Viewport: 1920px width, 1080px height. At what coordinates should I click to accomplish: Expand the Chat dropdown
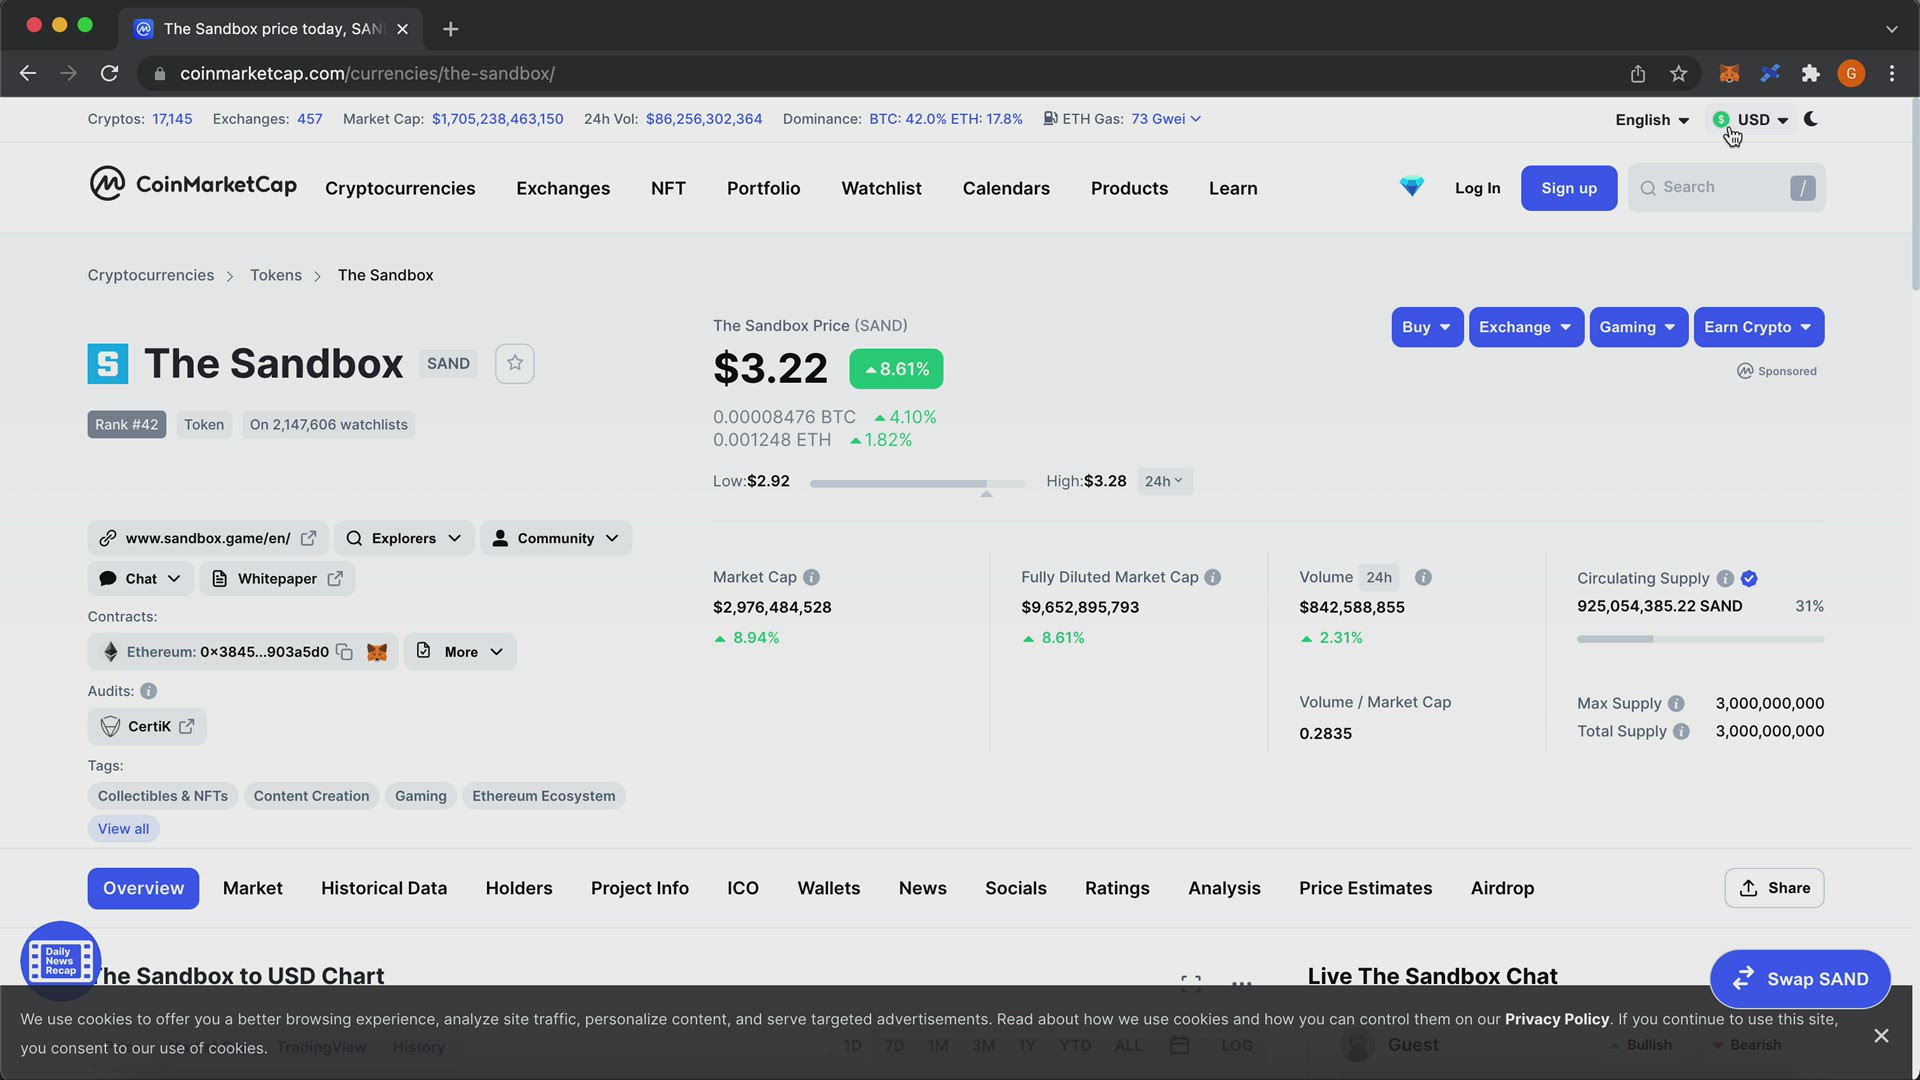coord(141,579)
